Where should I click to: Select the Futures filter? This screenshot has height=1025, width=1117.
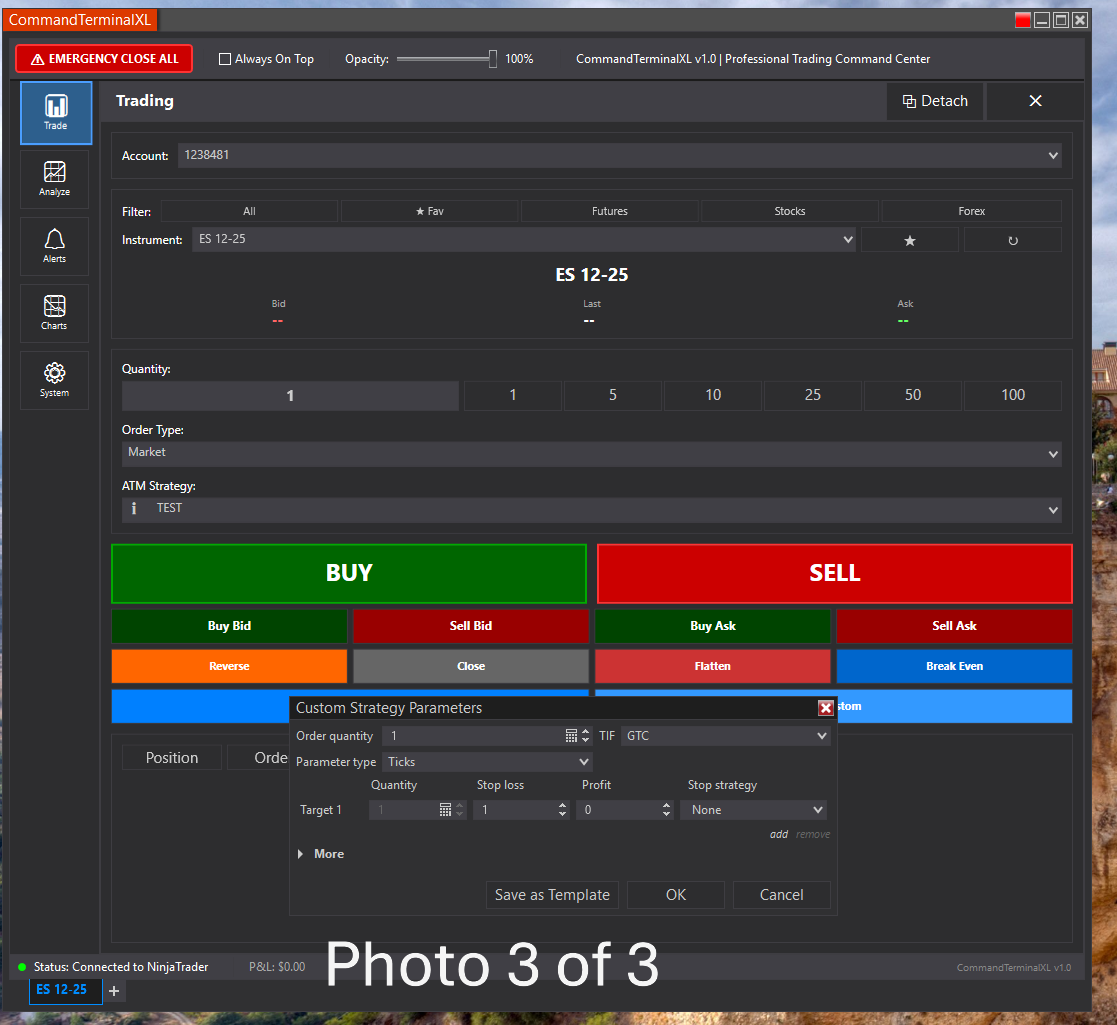click(x=610, y=211)
